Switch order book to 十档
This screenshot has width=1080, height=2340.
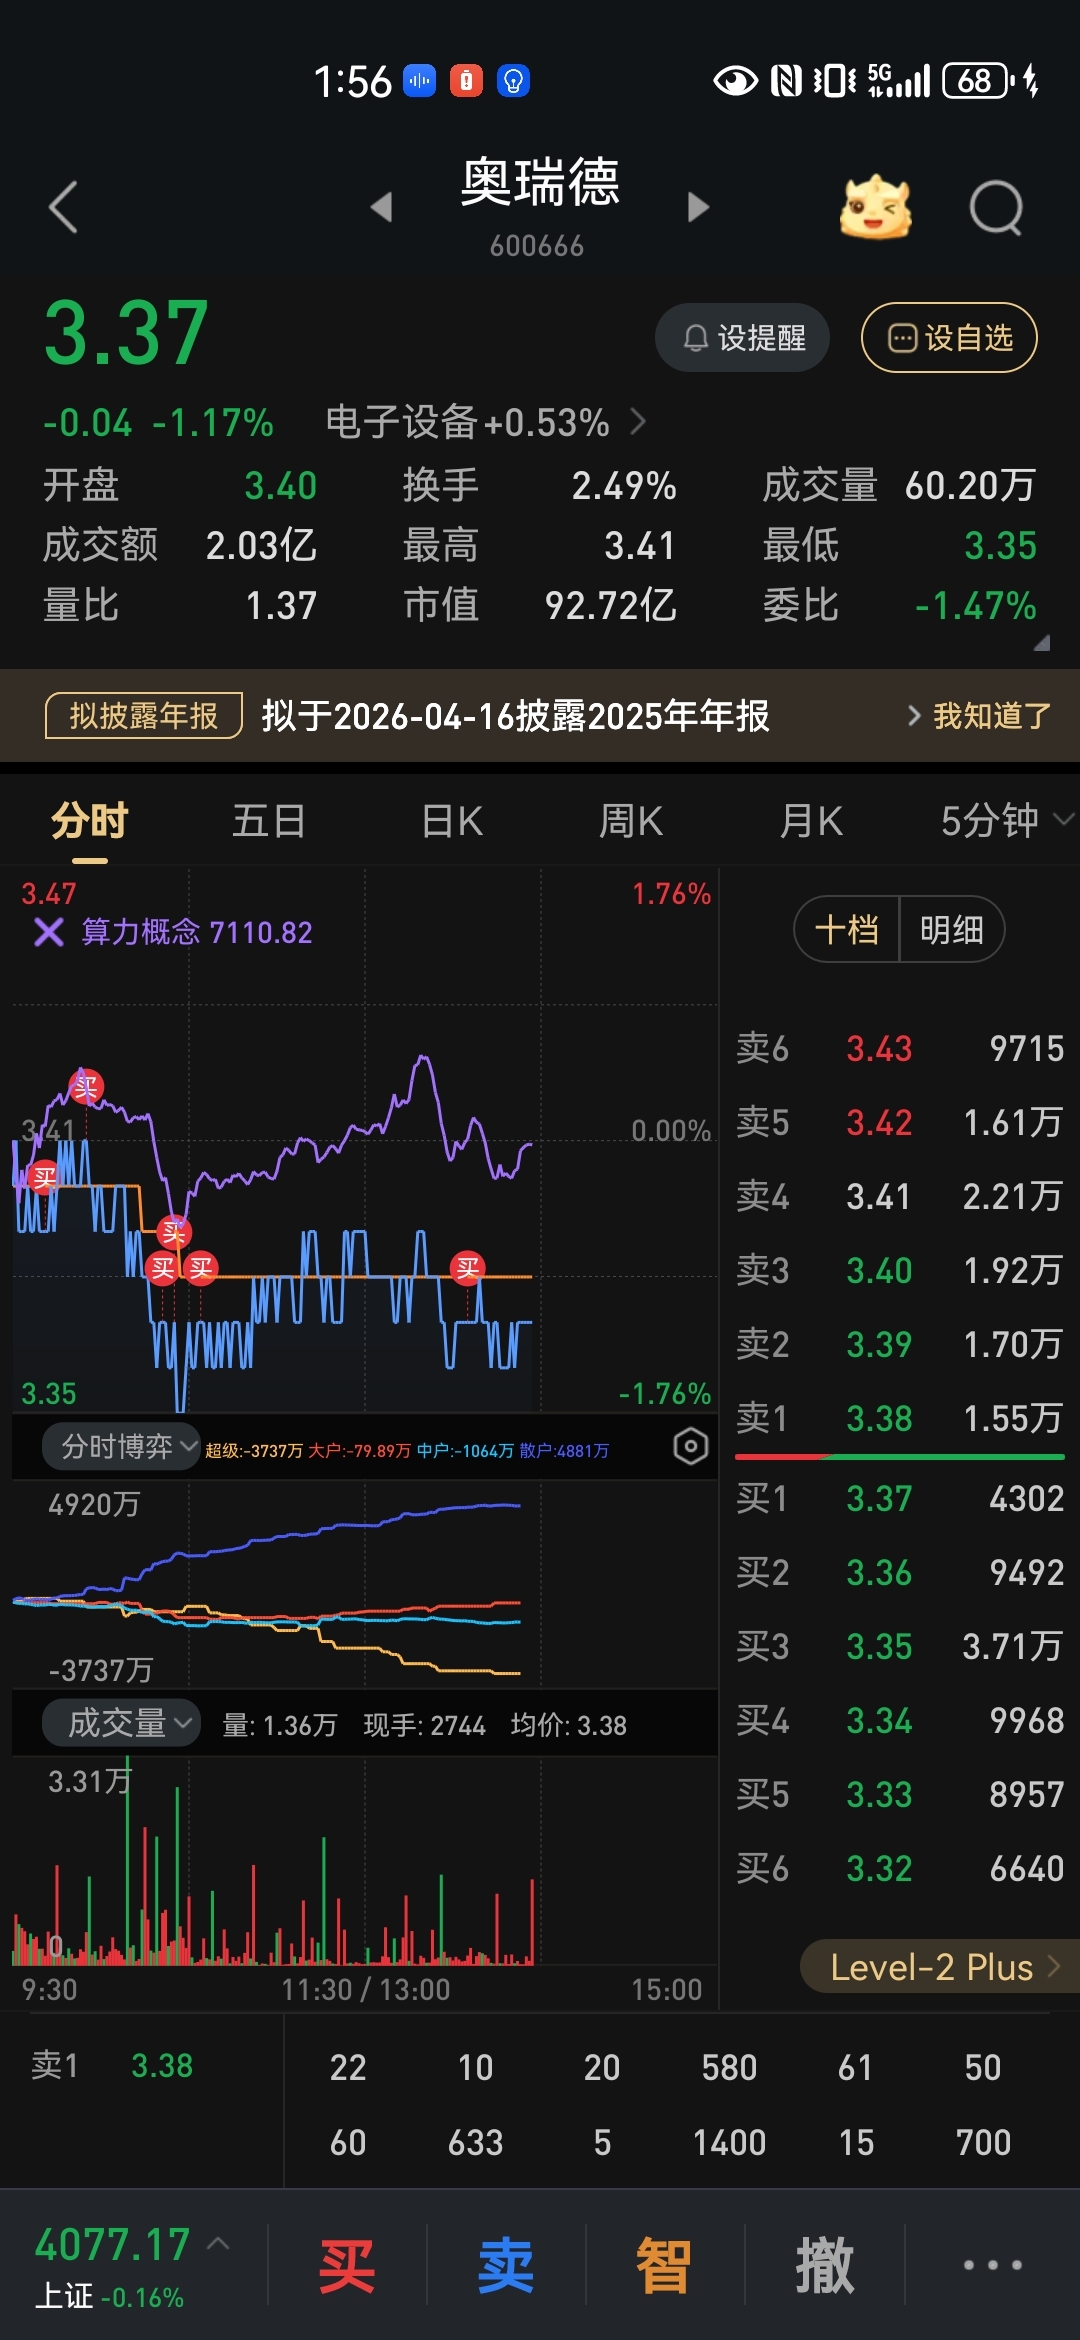tap(847, 930)
